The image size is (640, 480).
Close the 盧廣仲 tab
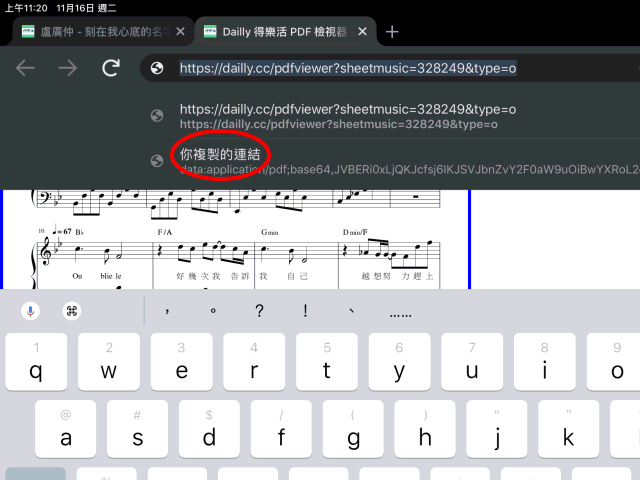tap(180, 32)
